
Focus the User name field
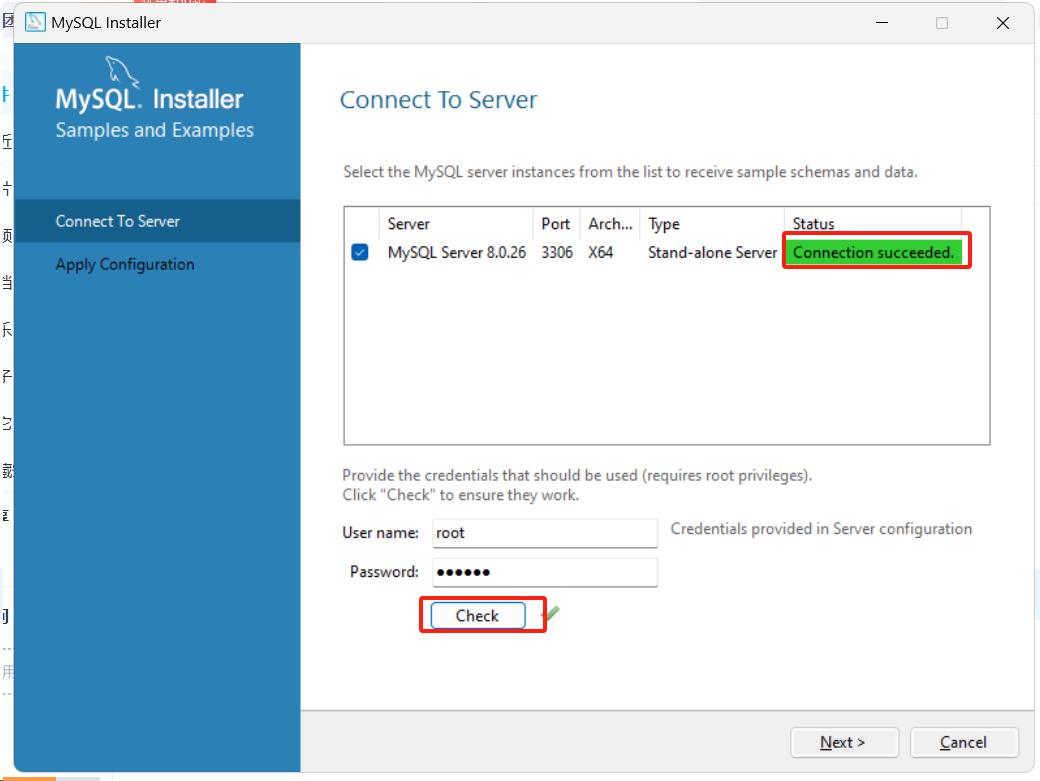click(x=545, y=533)
